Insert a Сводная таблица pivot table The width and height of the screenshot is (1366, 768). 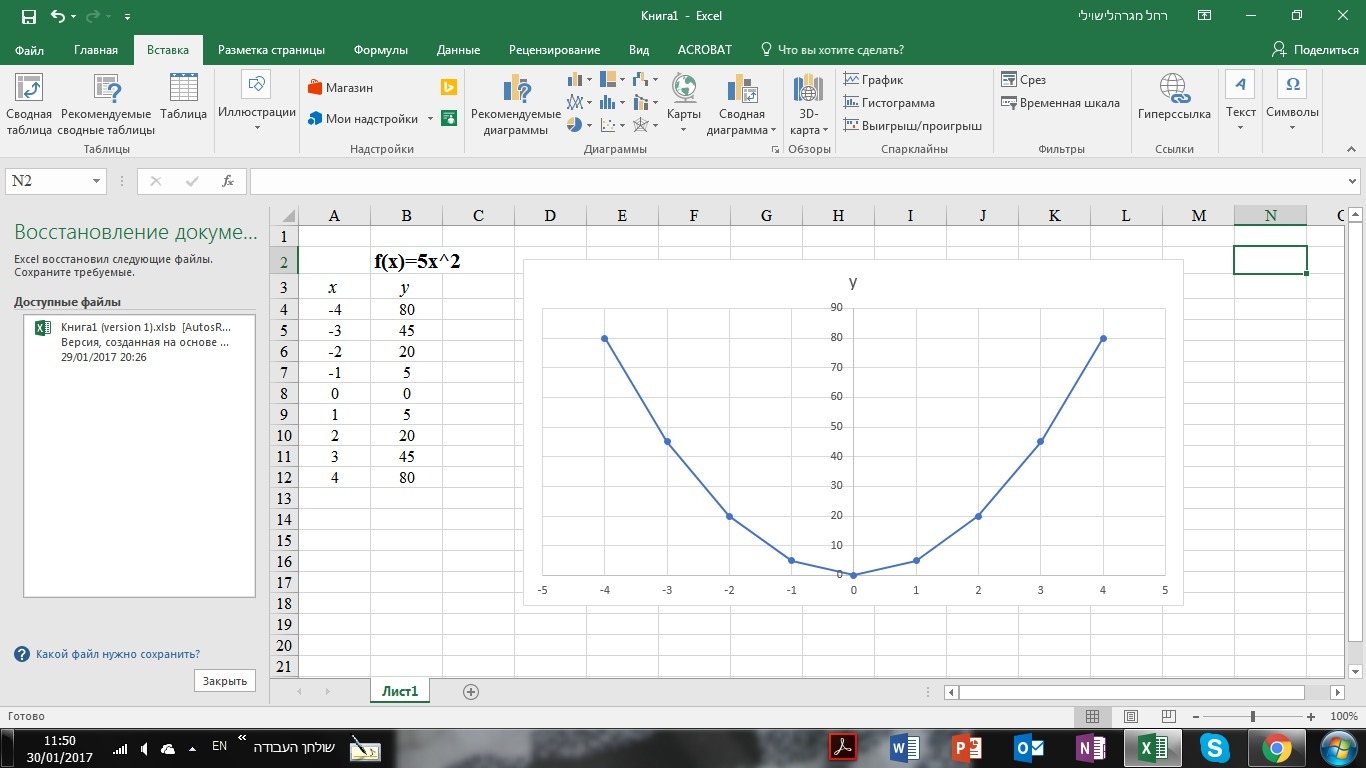(x=28, y=104)
